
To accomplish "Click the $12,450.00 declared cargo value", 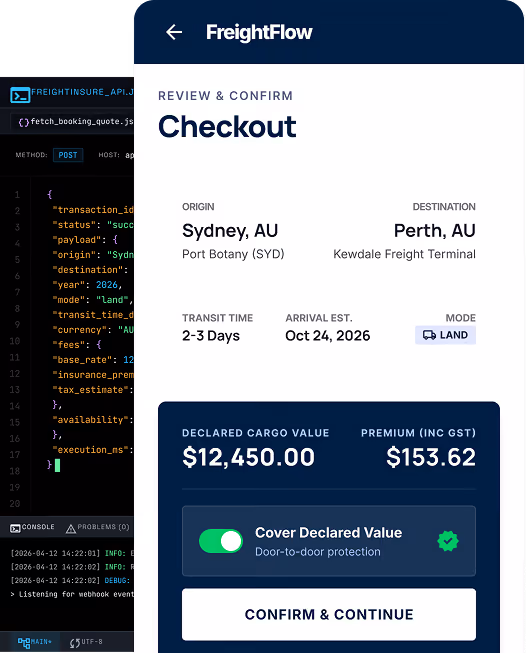I will (249, 457).
